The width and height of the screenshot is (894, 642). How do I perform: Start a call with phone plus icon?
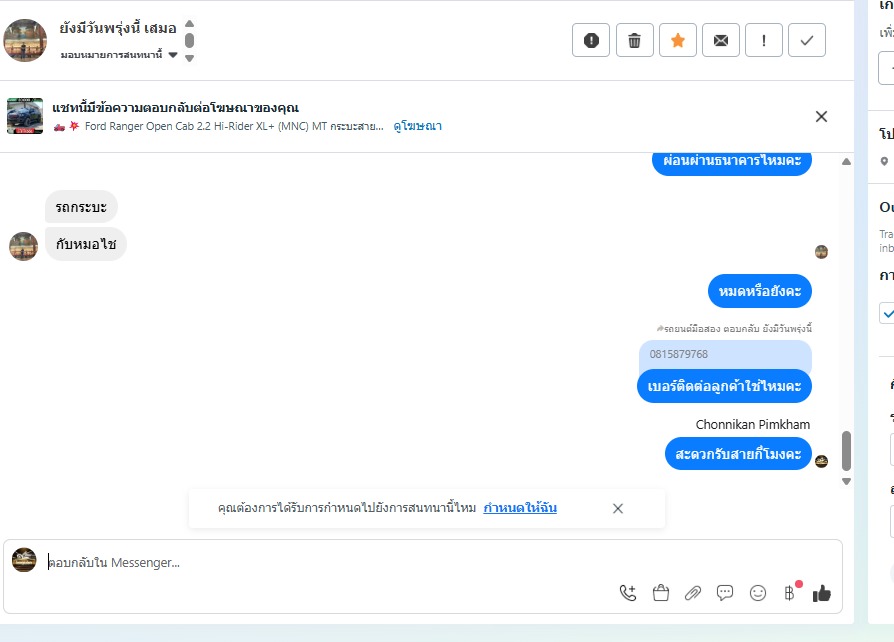pyautogui.click(x=628, y=593)
